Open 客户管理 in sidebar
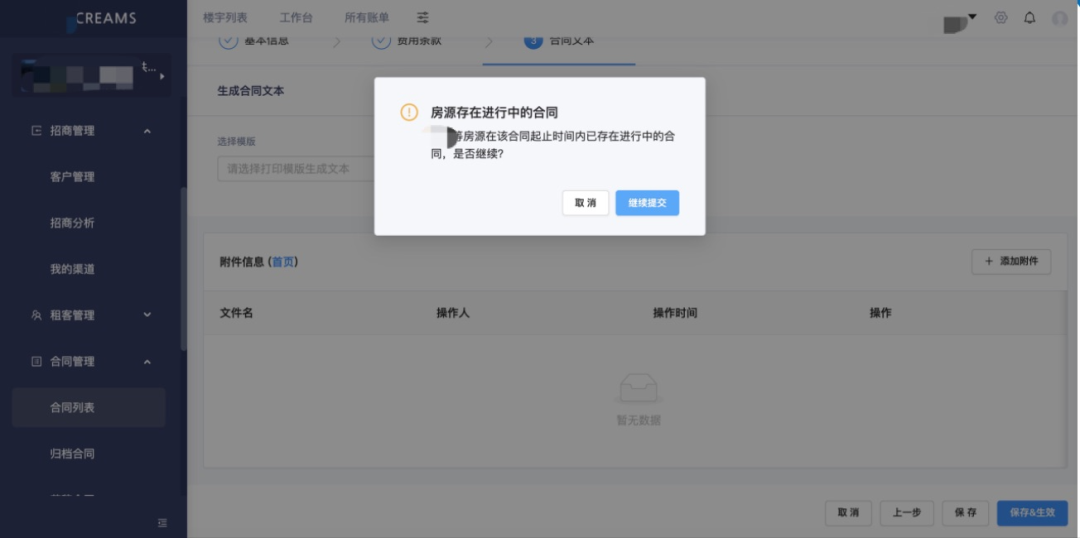 72,177
